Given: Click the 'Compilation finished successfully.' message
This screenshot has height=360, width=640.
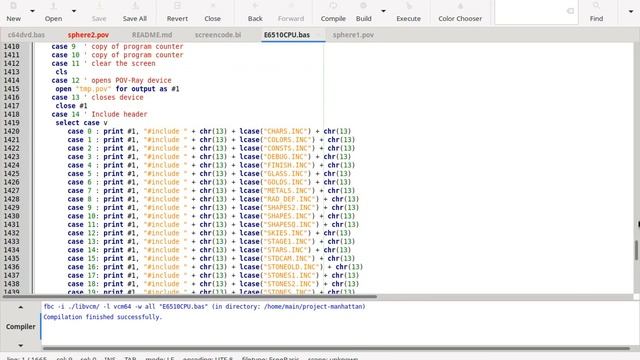Looking at the screenshot, I should (103, 317).
